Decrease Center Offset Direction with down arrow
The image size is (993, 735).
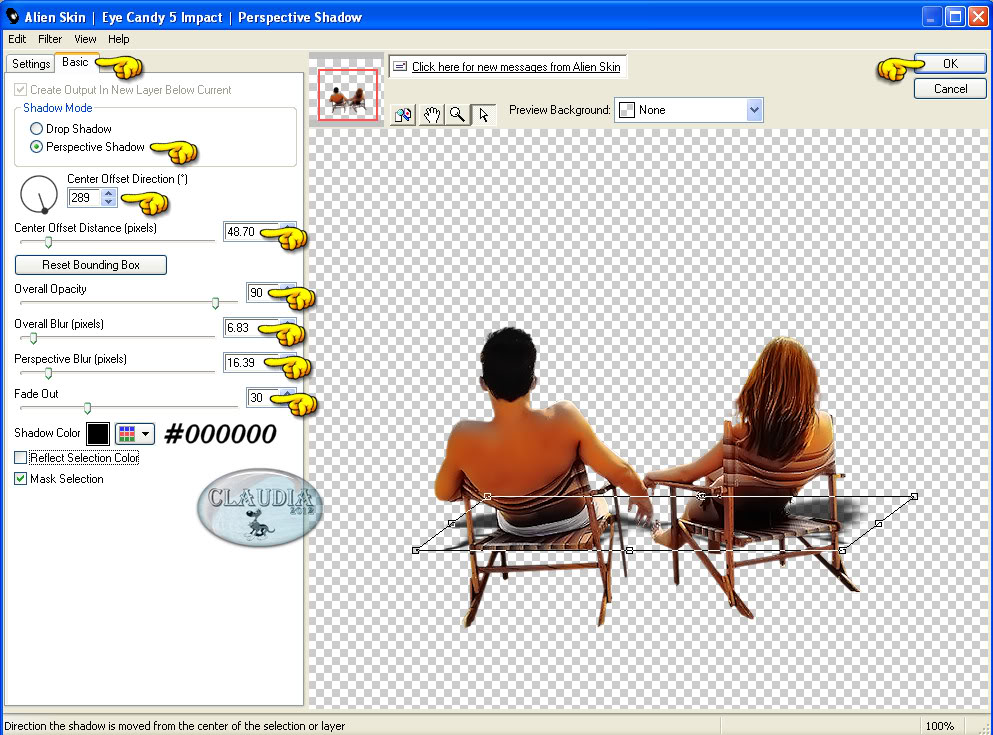coord(109,202)
